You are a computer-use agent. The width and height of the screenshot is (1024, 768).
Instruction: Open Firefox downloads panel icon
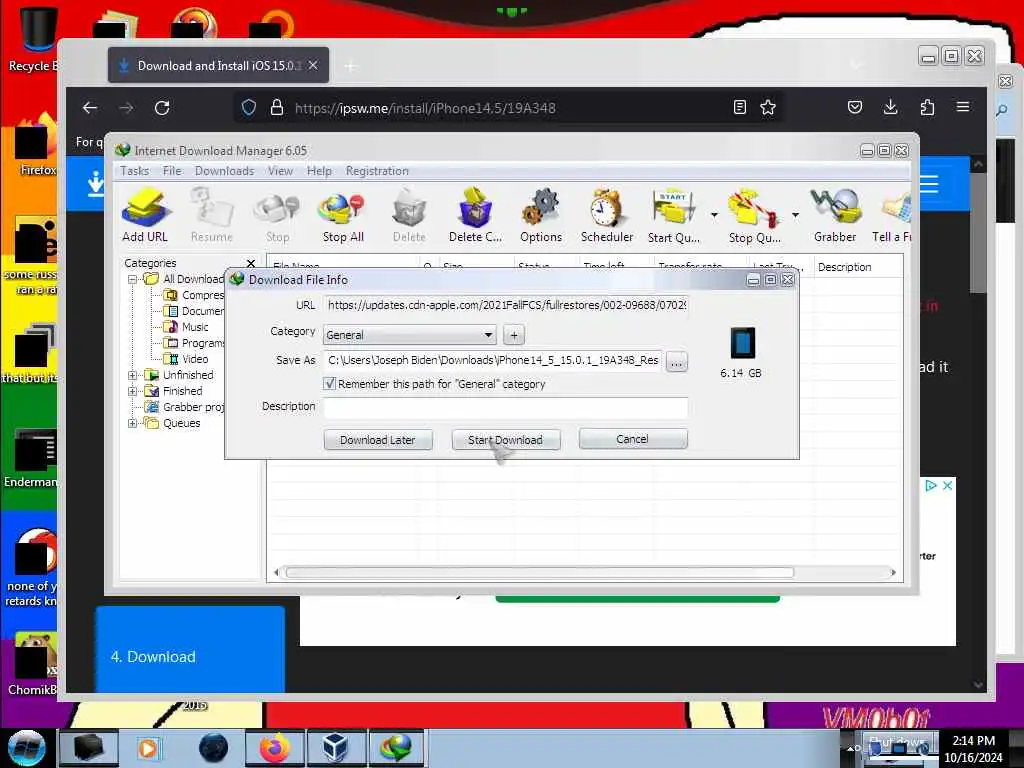pos(890,107)
